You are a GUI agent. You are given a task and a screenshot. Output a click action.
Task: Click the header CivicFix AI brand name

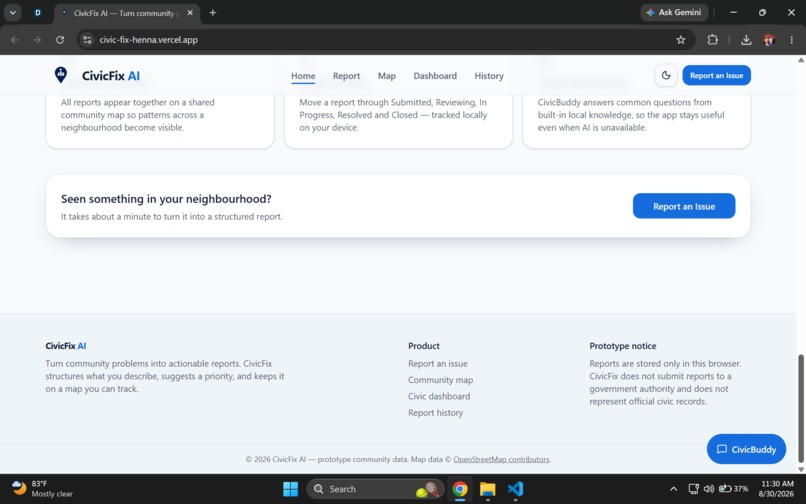pos(111,76)
